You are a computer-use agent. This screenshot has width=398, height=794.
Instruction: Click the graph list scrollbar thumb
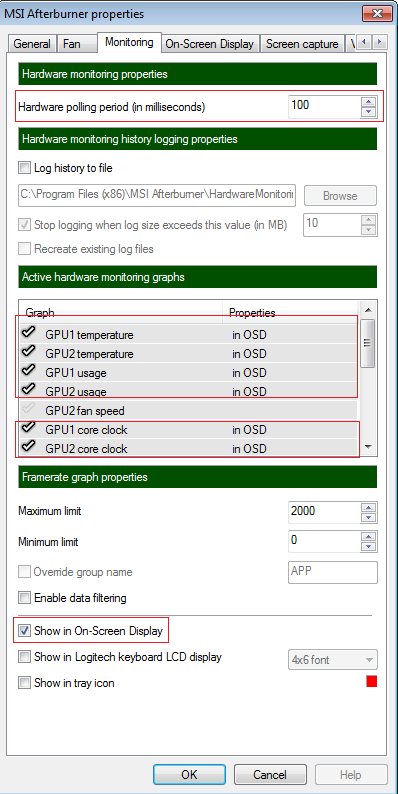(x=368, y=343)
